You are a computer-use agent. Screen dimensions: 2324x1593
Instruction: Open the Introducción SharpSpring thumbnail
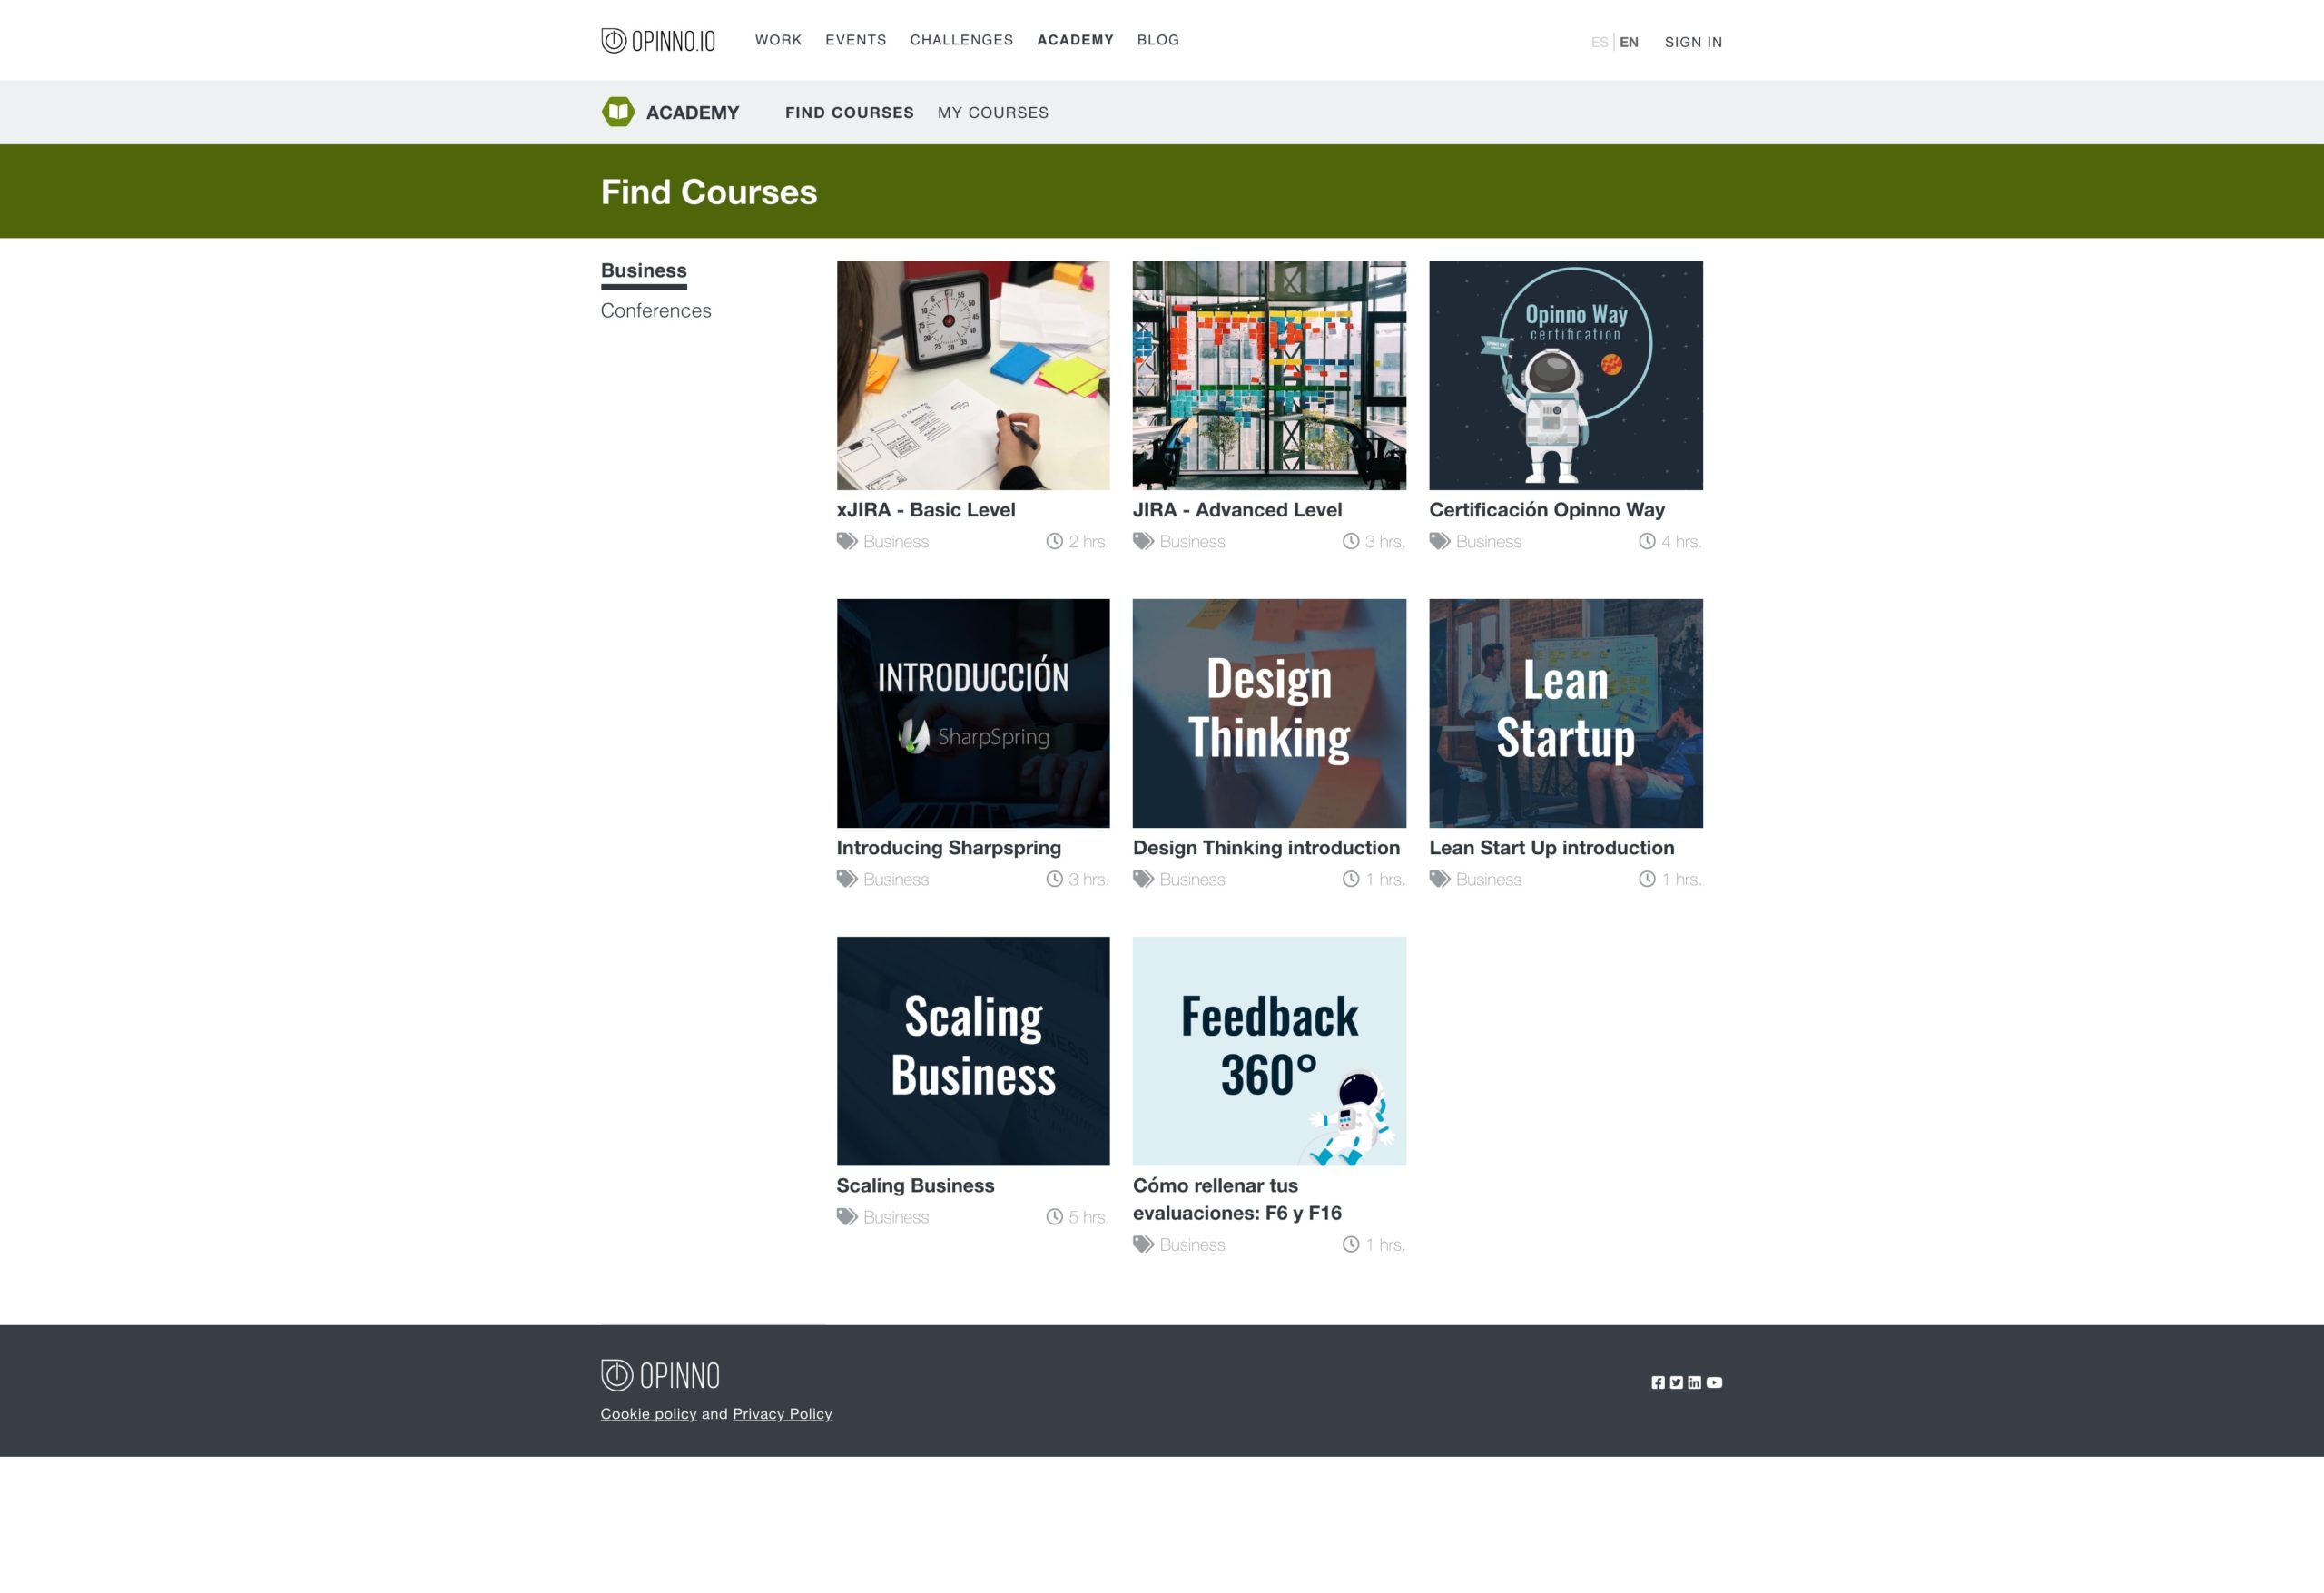[x=973, y=713]
